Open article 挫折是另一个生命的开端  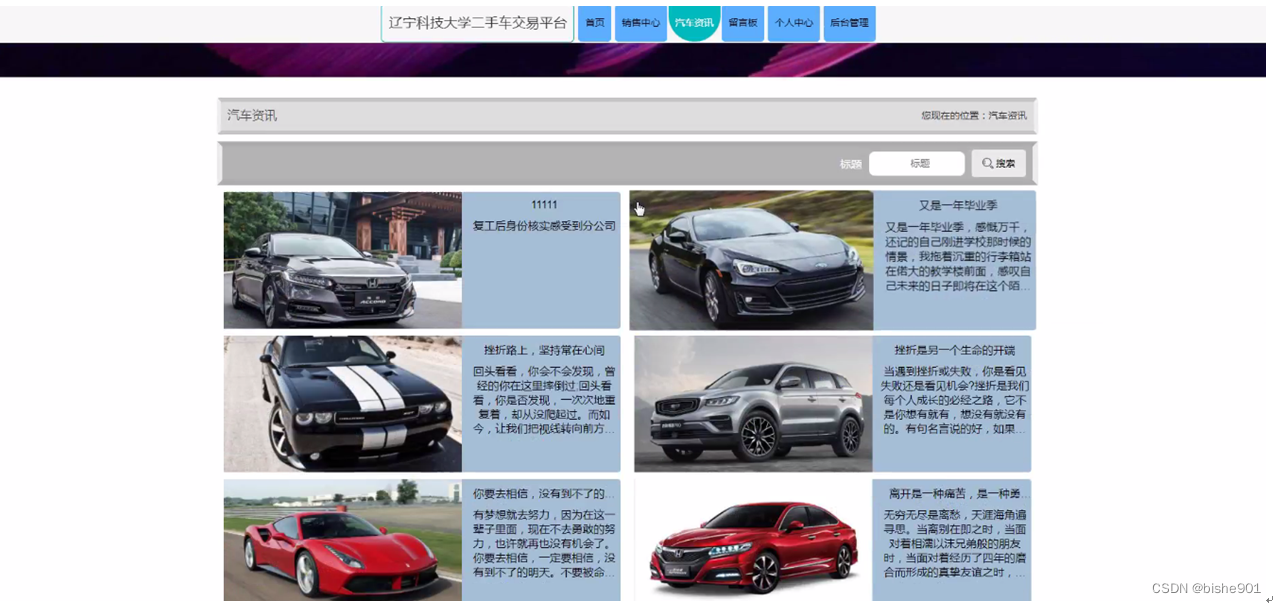point(954,350)
